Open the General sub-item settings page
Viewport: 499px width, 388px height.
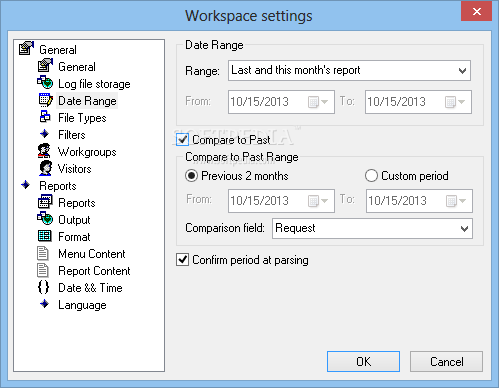pyautogui.click(x=77, y=67)
